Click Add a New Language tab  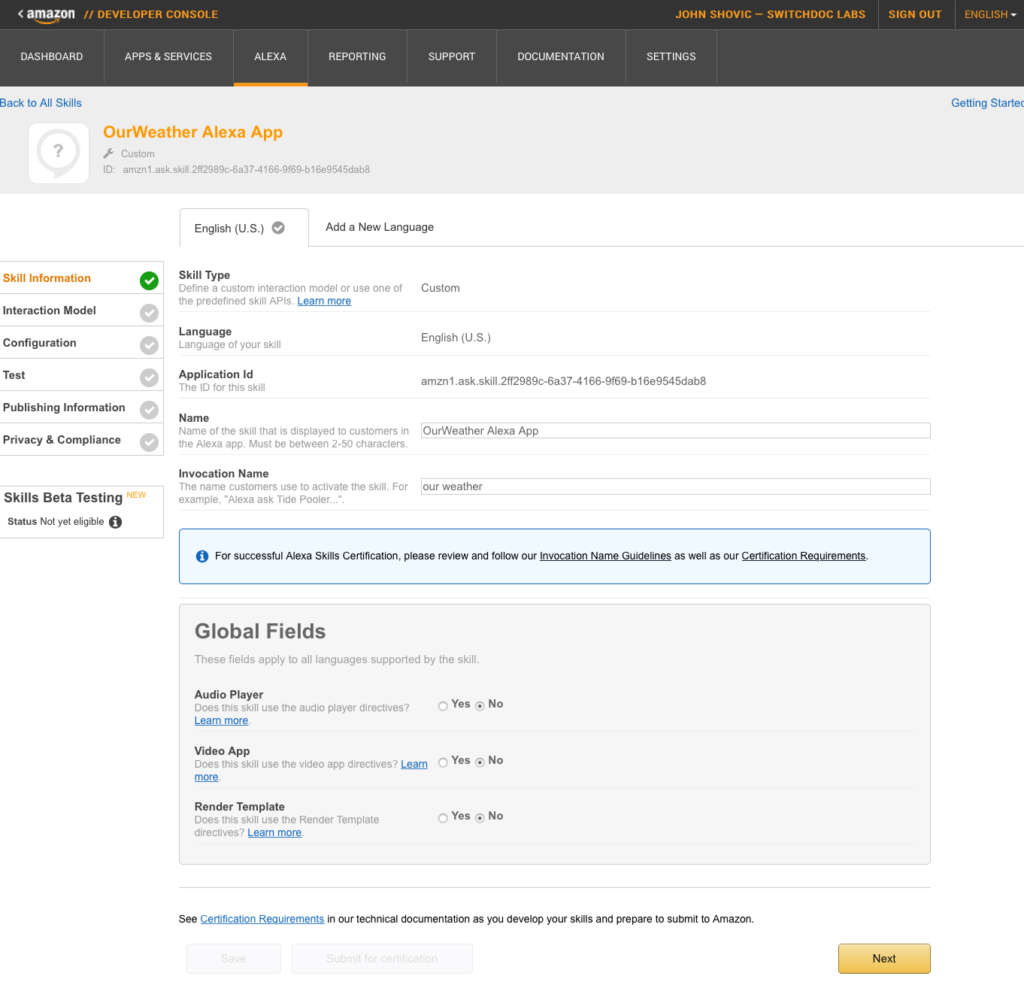(379, 227)
